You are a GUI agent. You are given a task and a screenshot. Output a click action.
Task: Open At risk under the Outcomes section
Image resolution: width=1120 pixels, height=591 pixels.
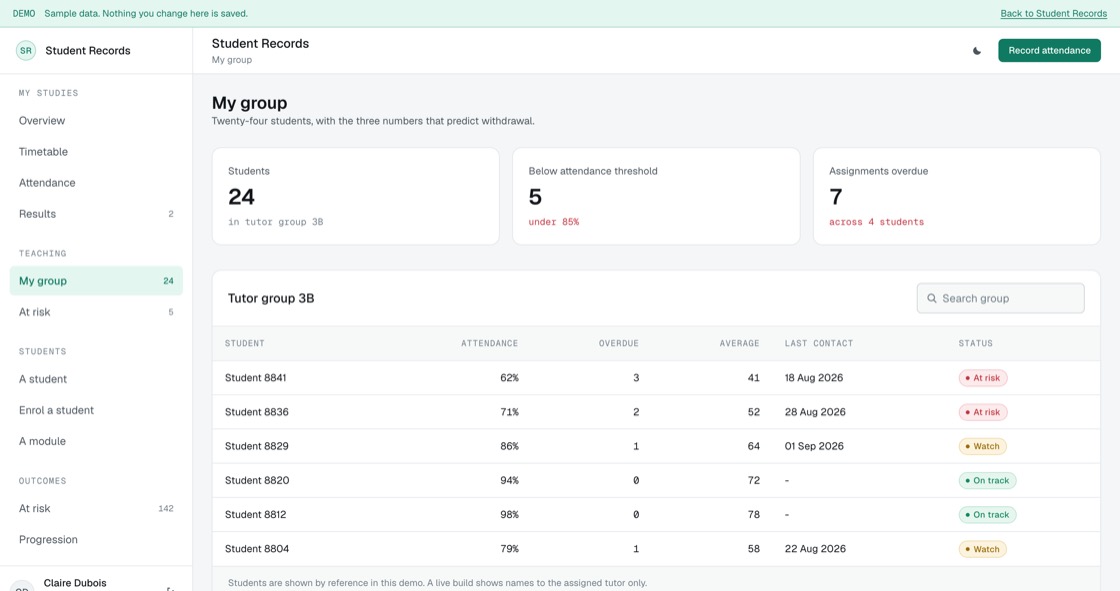(96, 509)
